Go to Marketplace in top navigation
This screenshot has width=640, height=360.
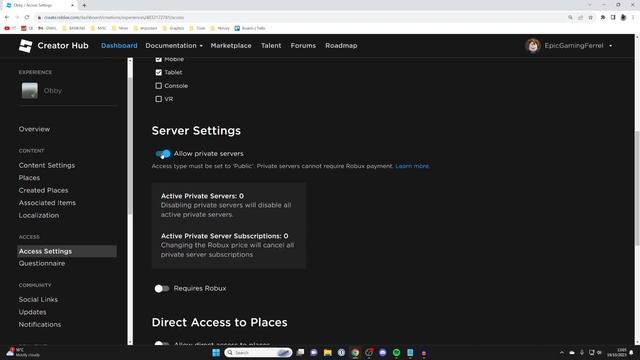(x=231, y=46)
